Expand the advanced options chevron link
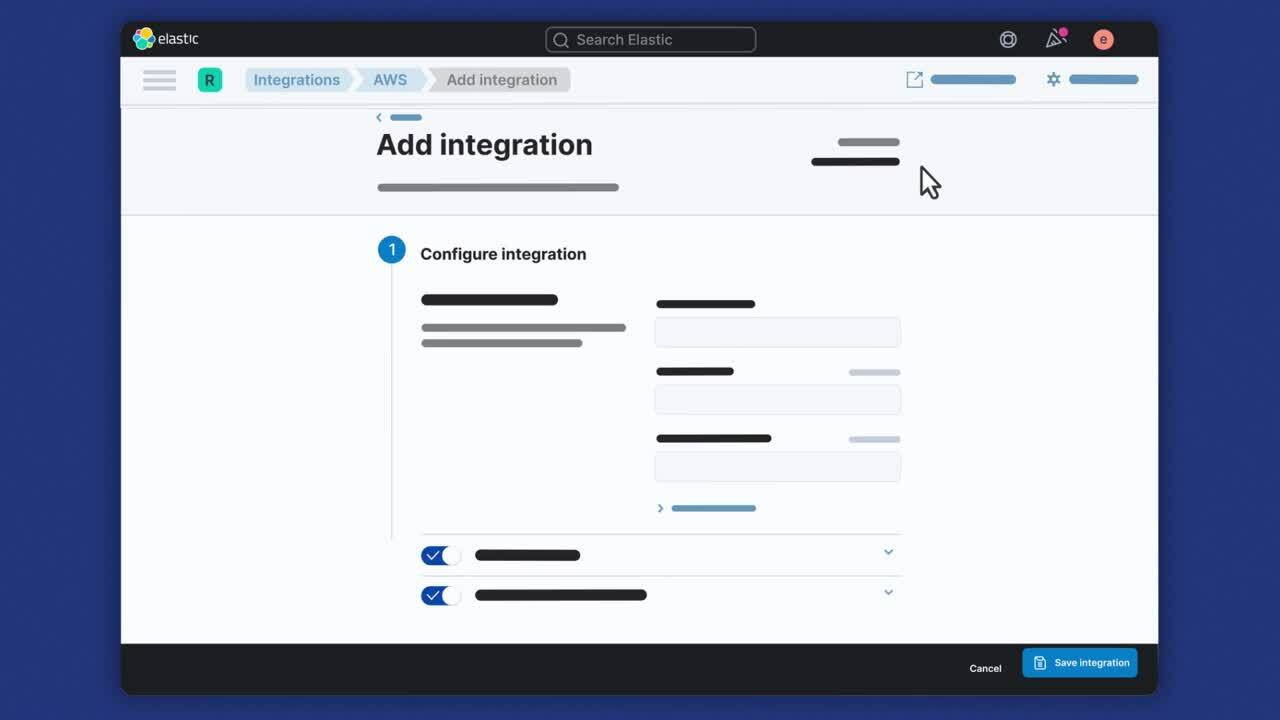 [x=706, y=508]
